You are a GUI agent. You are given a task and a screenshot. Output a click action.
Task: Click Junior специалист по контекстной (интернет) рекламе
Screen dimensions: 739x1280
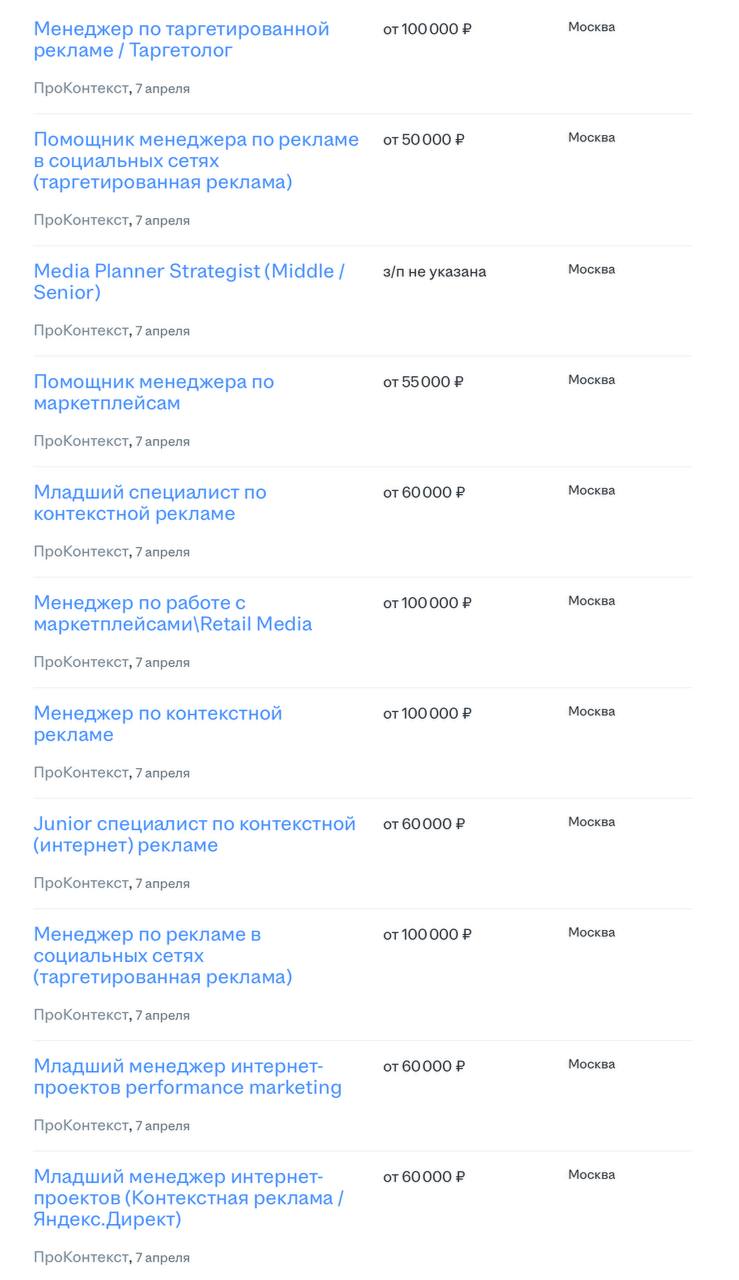194,834
